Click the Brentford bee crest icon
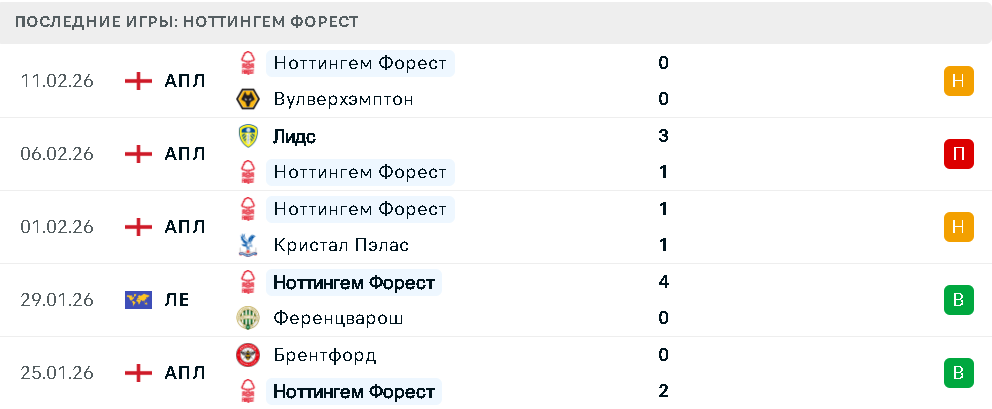This screenshot has width=992, height=409. [x=247, y=355]
